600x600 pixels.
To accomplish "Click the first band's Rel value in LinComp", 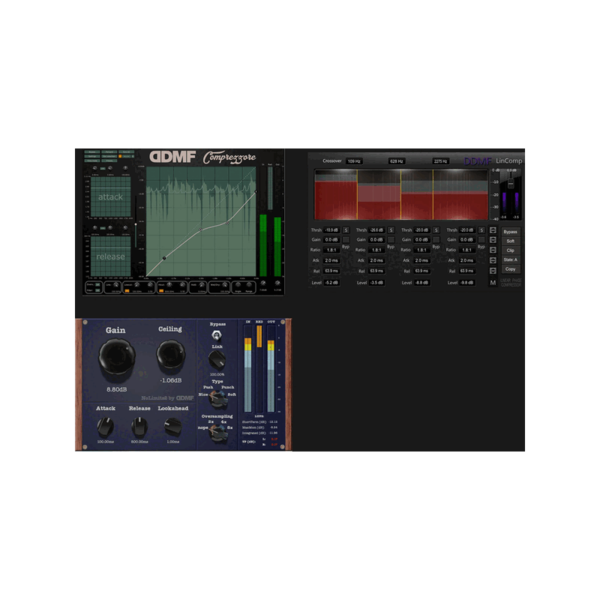I will [331, 271].
